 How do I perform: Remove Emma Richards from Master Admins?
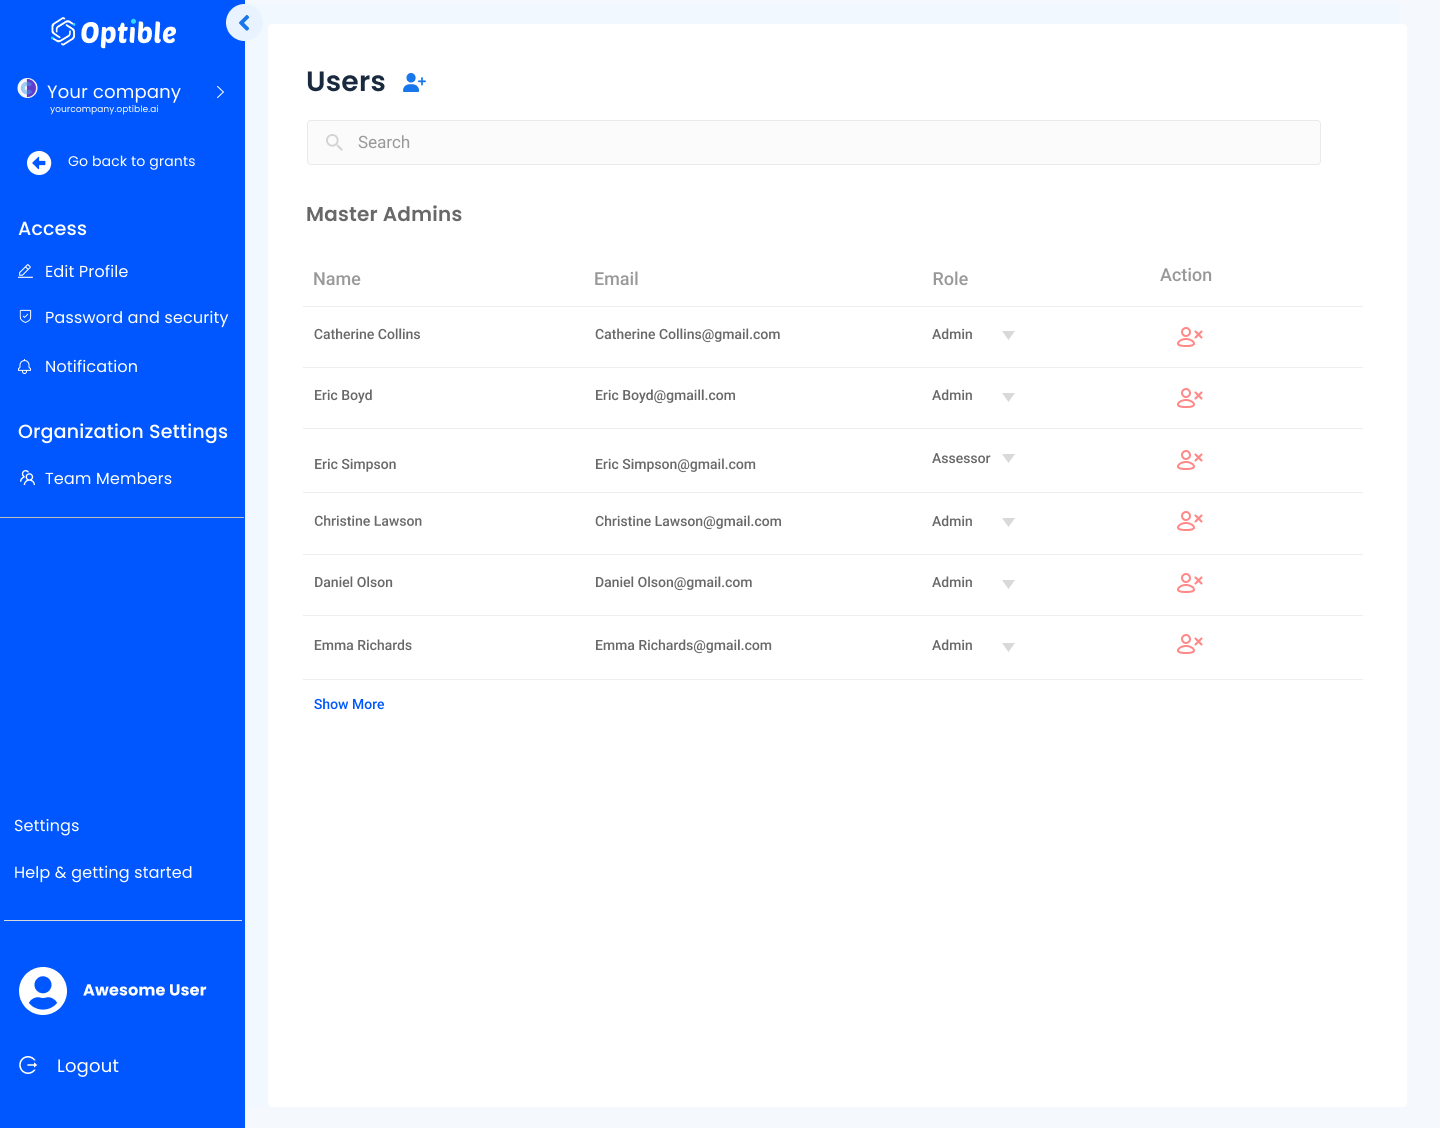1189,644
